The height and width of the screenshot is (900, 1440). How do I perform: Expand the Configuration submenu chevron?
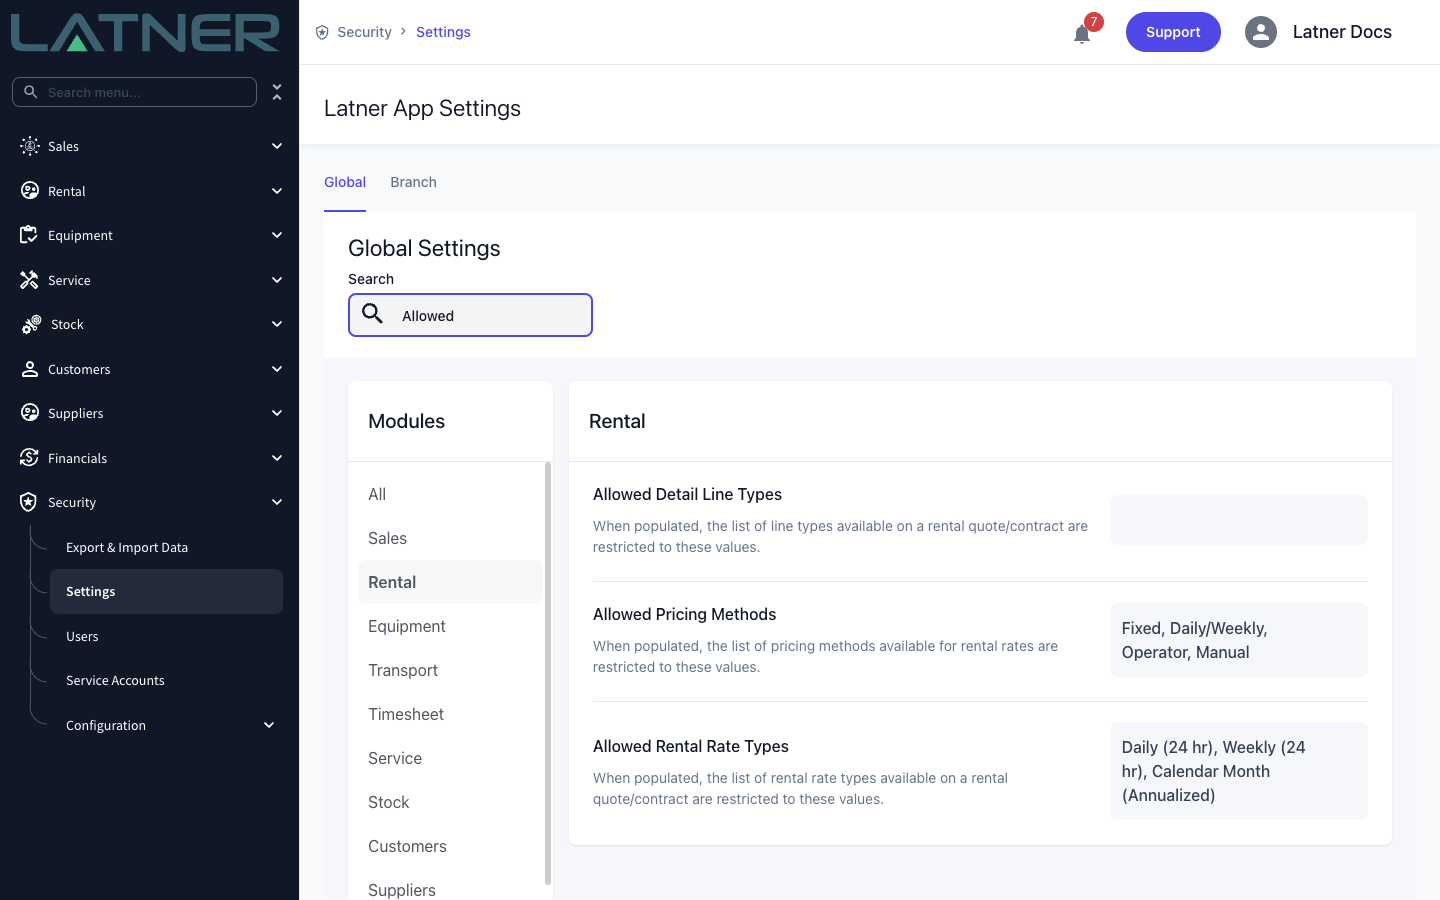[269, 725]
